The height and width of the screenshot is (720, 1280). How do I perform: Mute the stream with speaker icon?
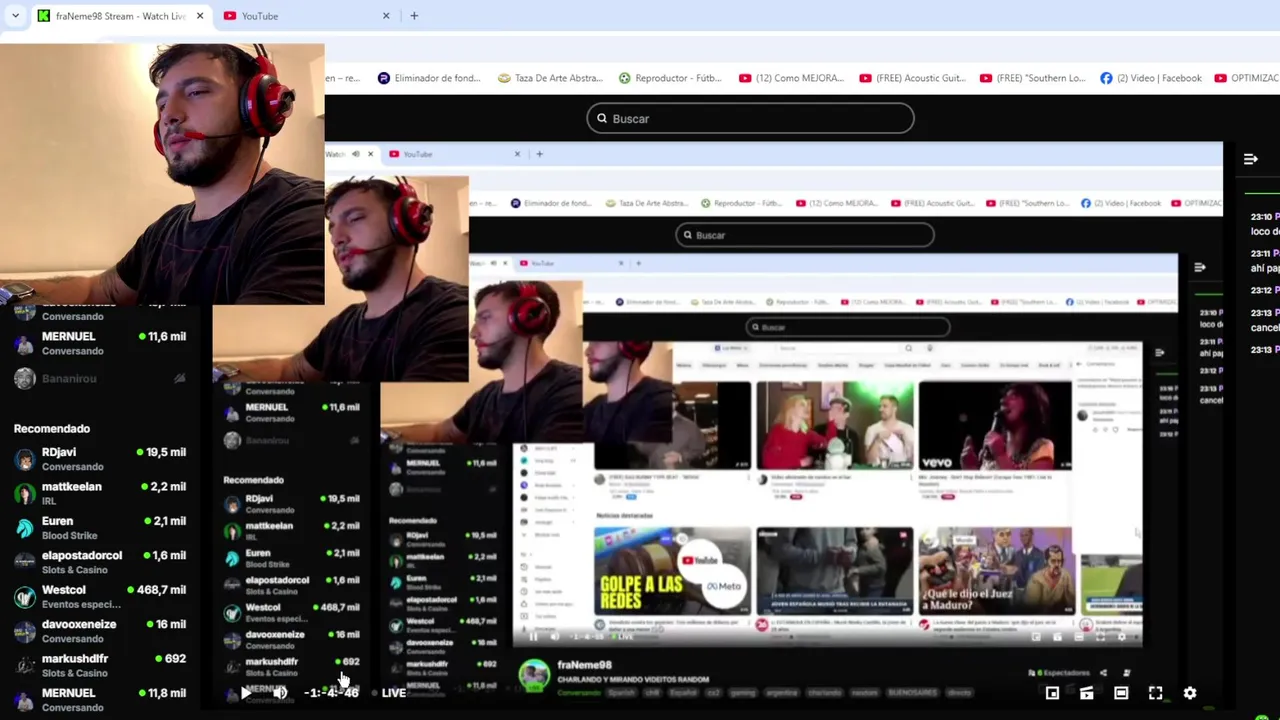281,692
